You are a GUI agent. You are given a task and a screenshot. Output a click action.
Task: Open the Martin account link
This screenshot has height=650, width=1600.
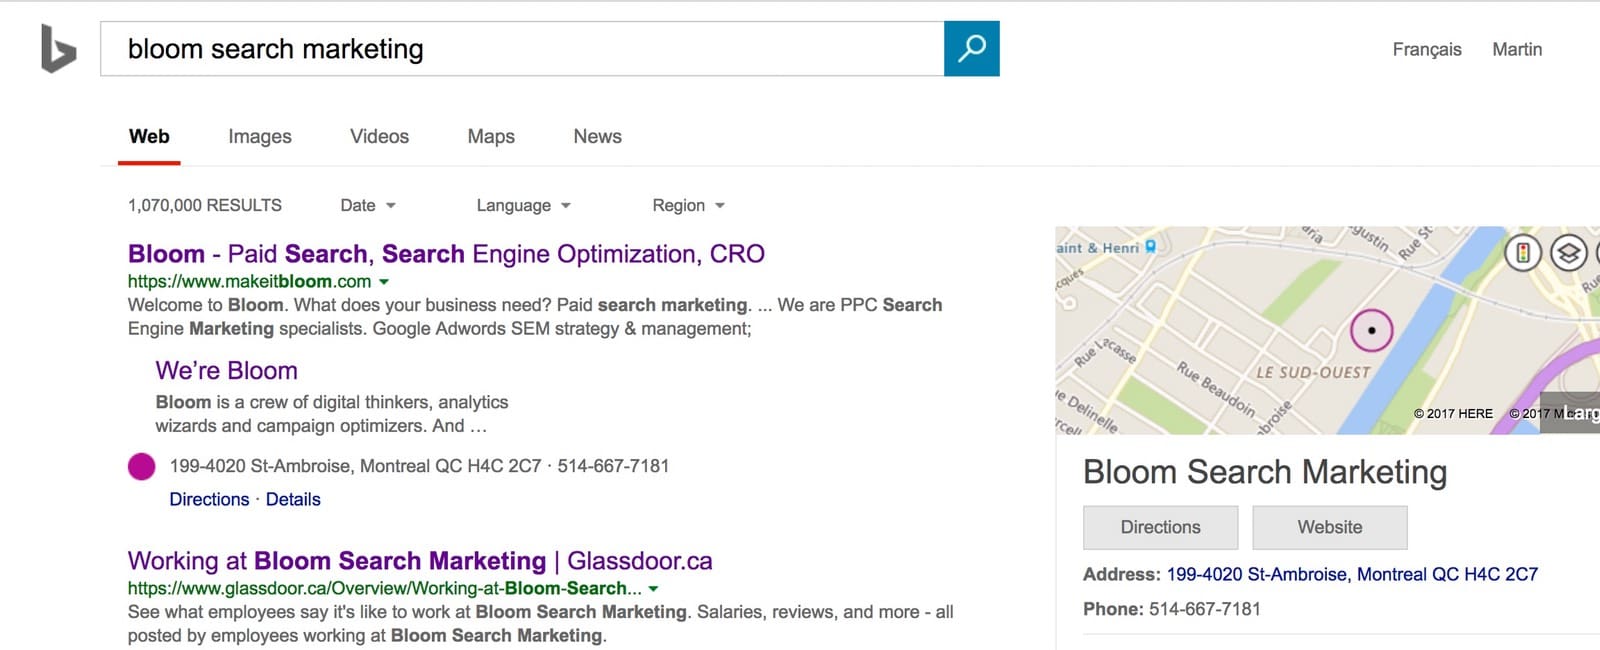pyautogui.click(x=1517, y=49)
